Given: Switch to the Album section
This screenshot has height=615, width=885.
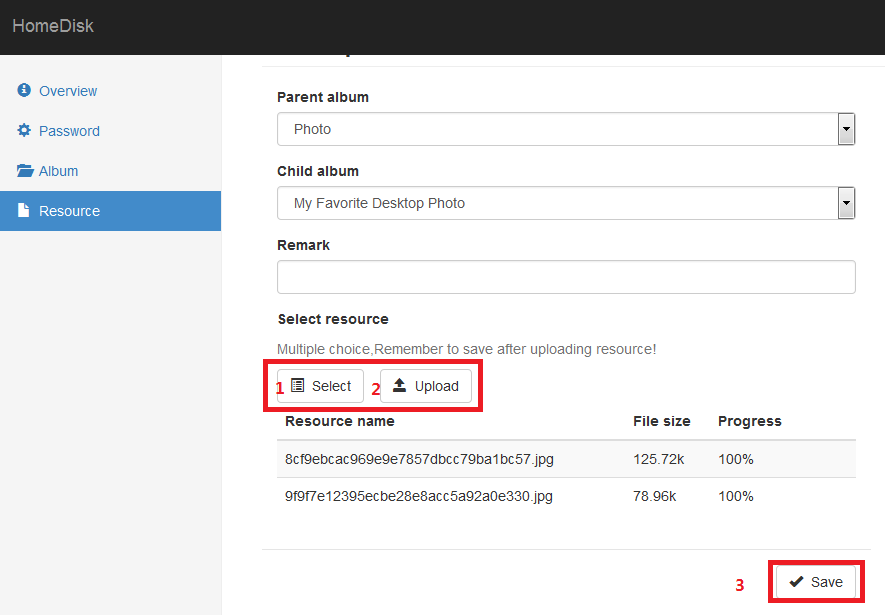Looking at the screenshot, I should (60, 170).
